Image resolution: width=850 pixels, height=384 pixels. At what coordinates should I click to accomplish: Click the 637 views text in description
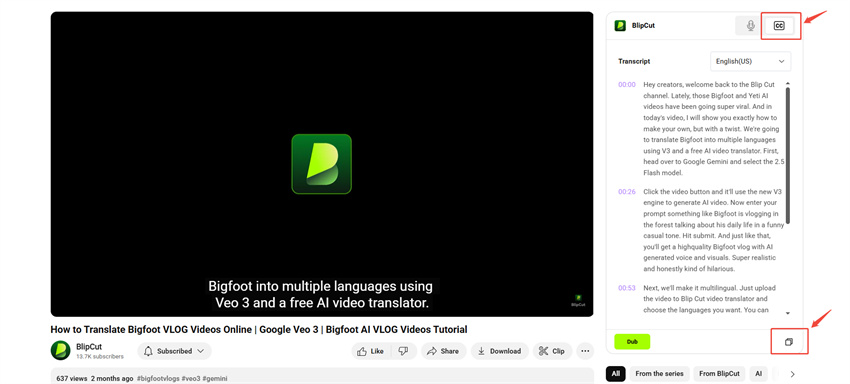click(72, 379)
